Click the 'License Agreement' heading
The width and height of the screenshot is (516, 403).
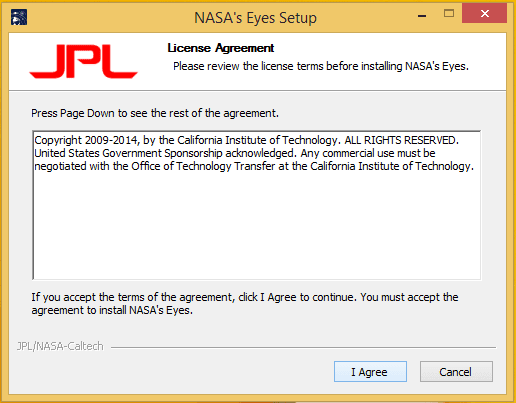[x=221, y=48]
